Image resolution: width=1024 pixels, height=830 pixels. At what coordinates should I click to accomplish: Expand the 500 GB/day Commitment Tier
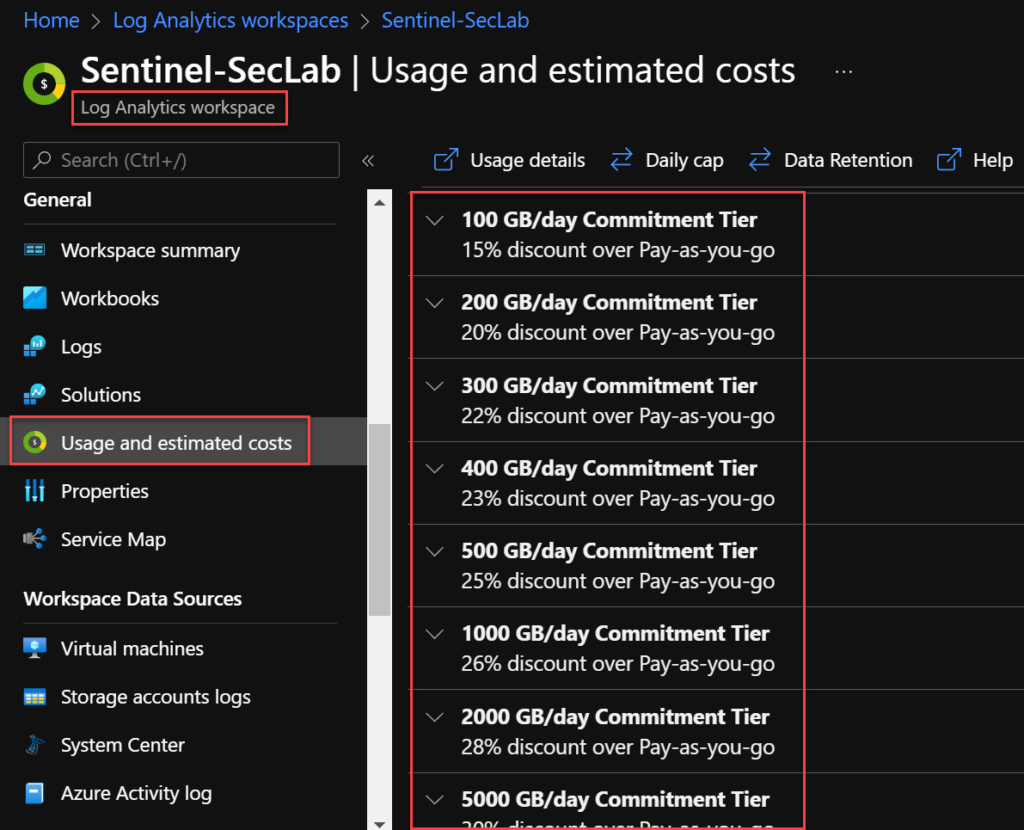435,551
